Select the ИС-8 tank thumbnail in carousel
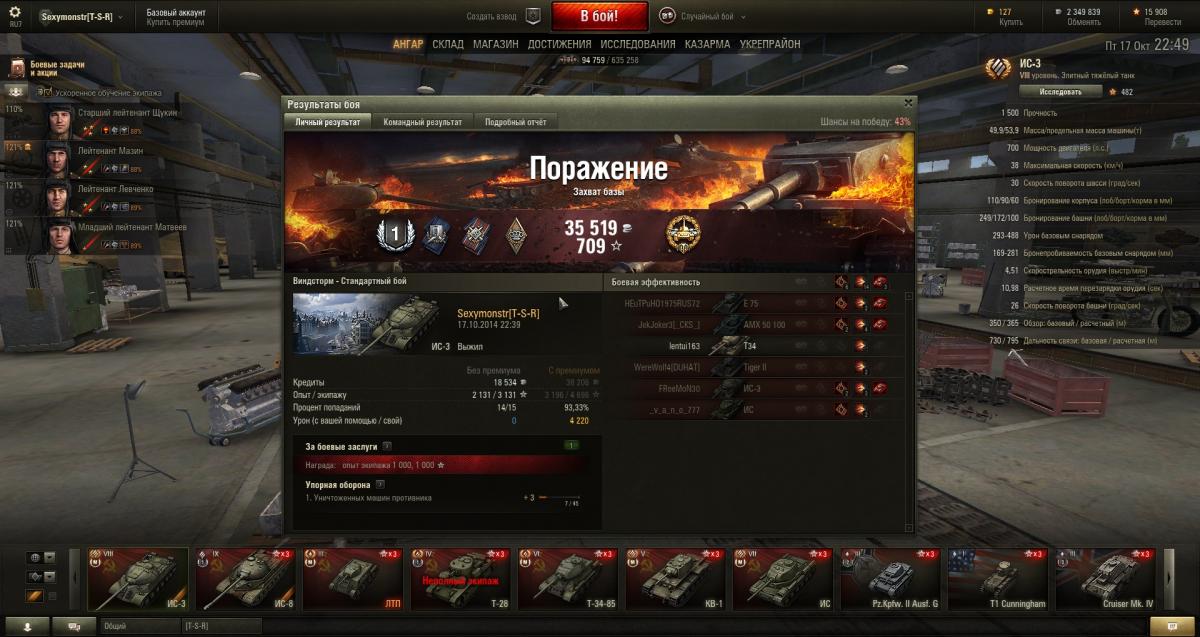The width and height of the screenshot is (1200, 637). tap(248, 579)
